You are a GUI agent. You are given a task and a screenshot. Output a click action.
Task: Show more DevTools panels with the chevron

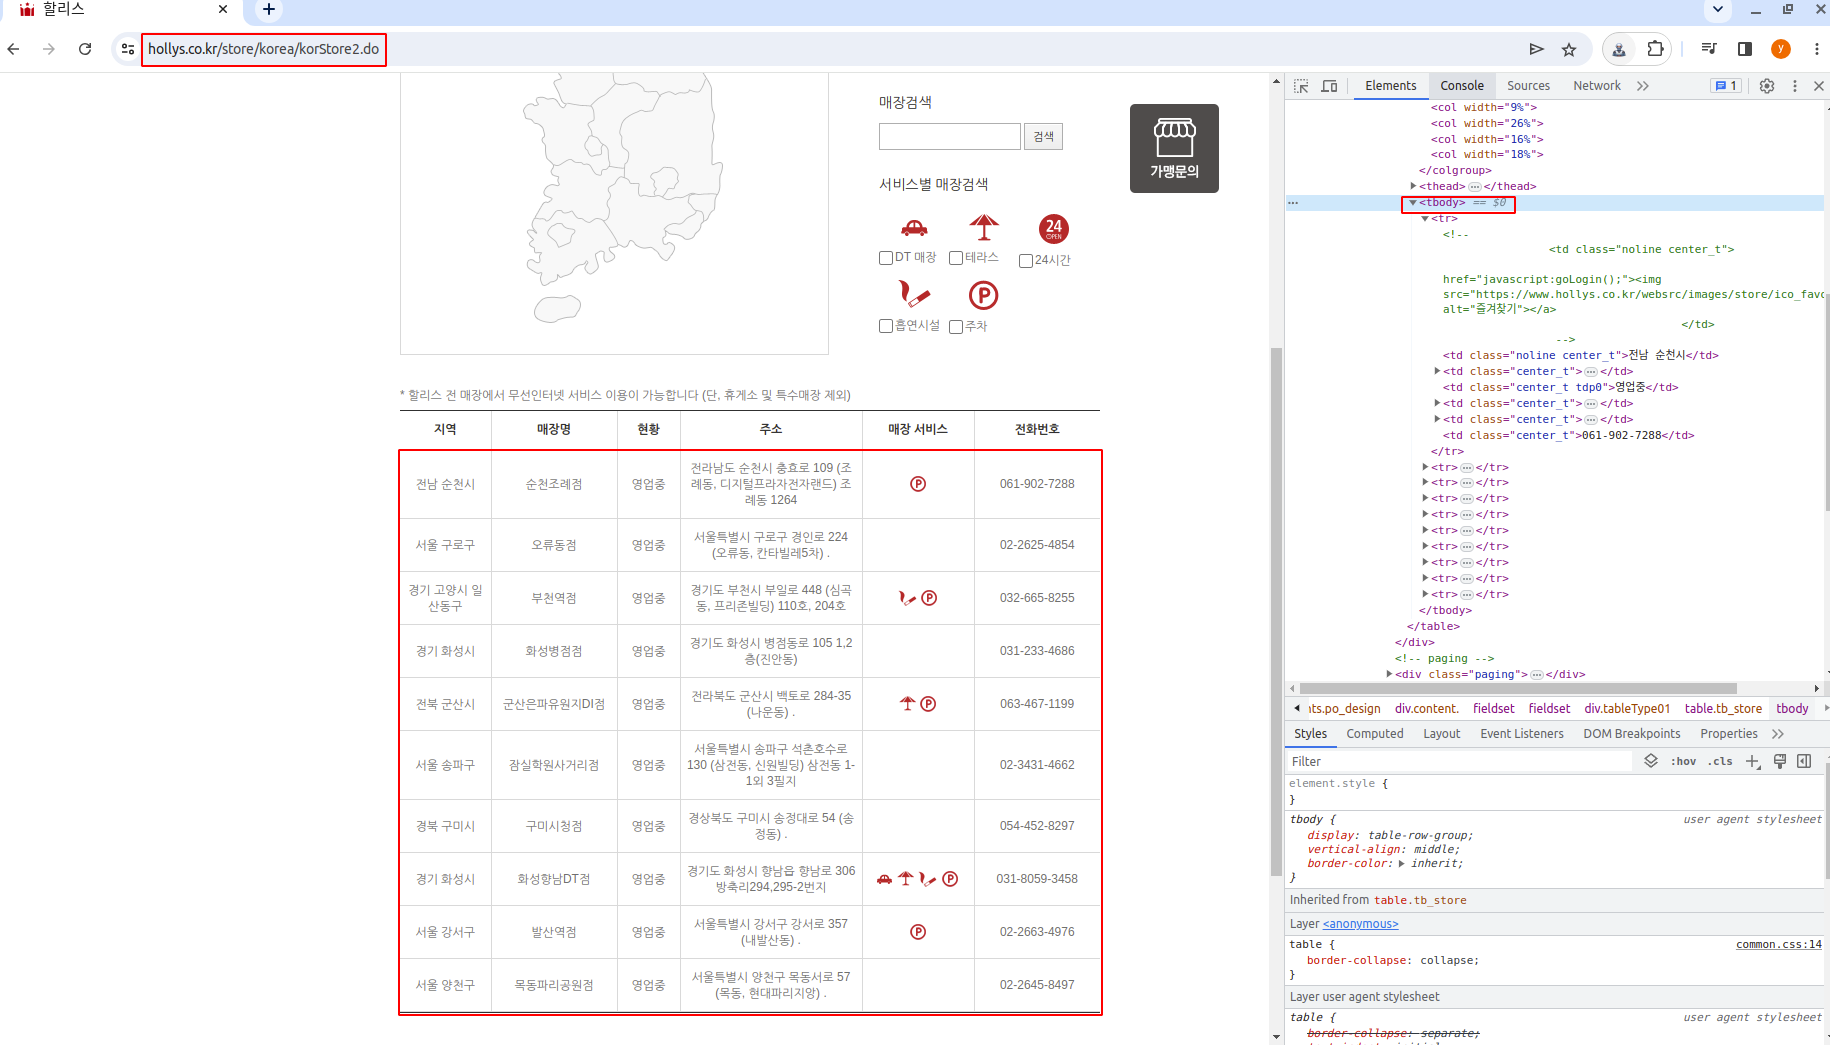(1643, 86)
